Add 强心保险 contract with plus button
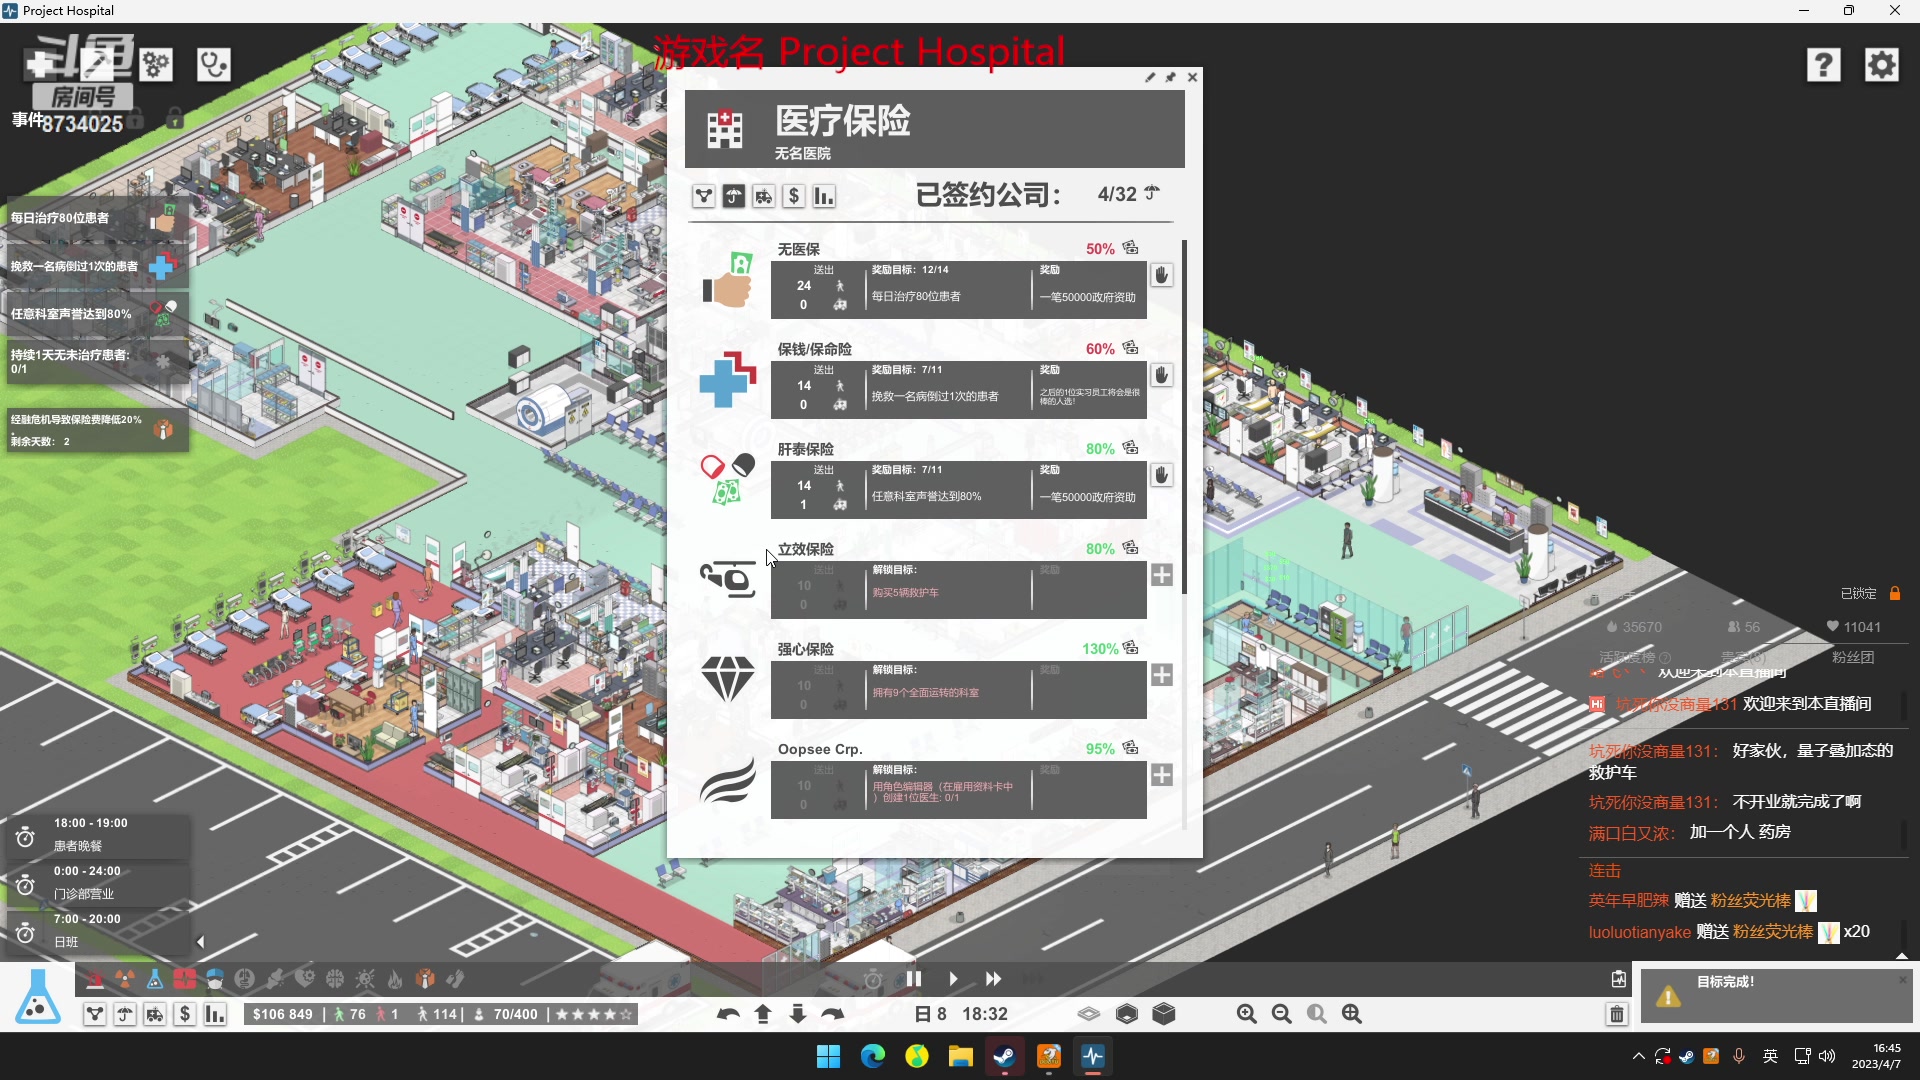 [x=1161, y=675]
